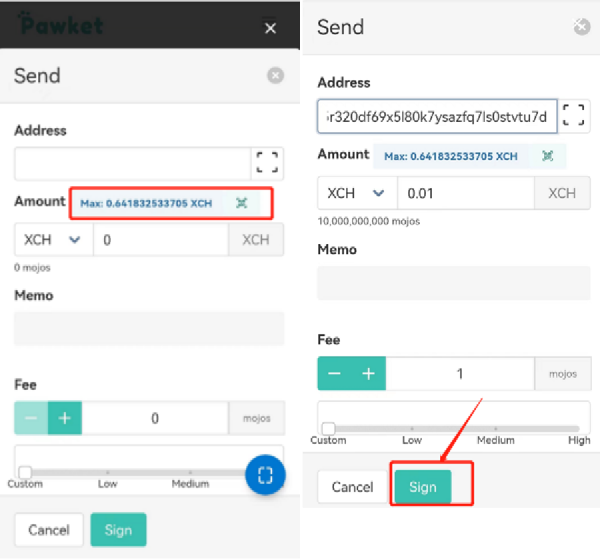600x559 pixels.
Task: Scan QR code beside right filled Address field
Action: (573, 116)
